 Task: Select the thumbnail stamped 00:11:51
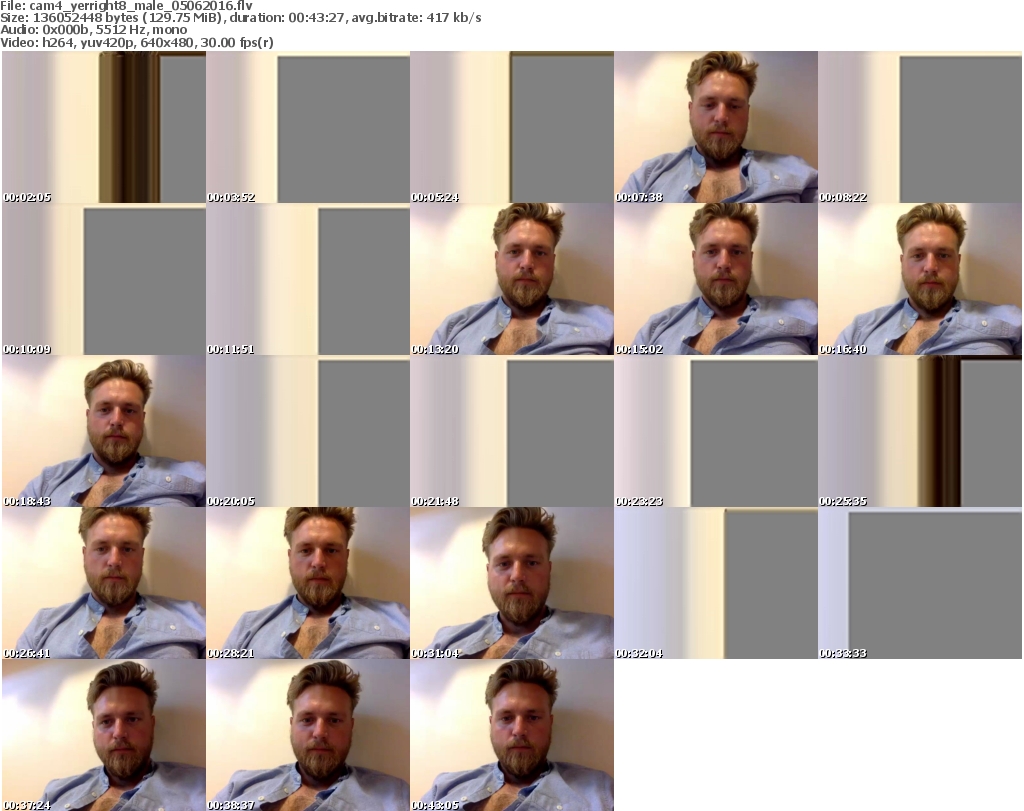[308, 279]
